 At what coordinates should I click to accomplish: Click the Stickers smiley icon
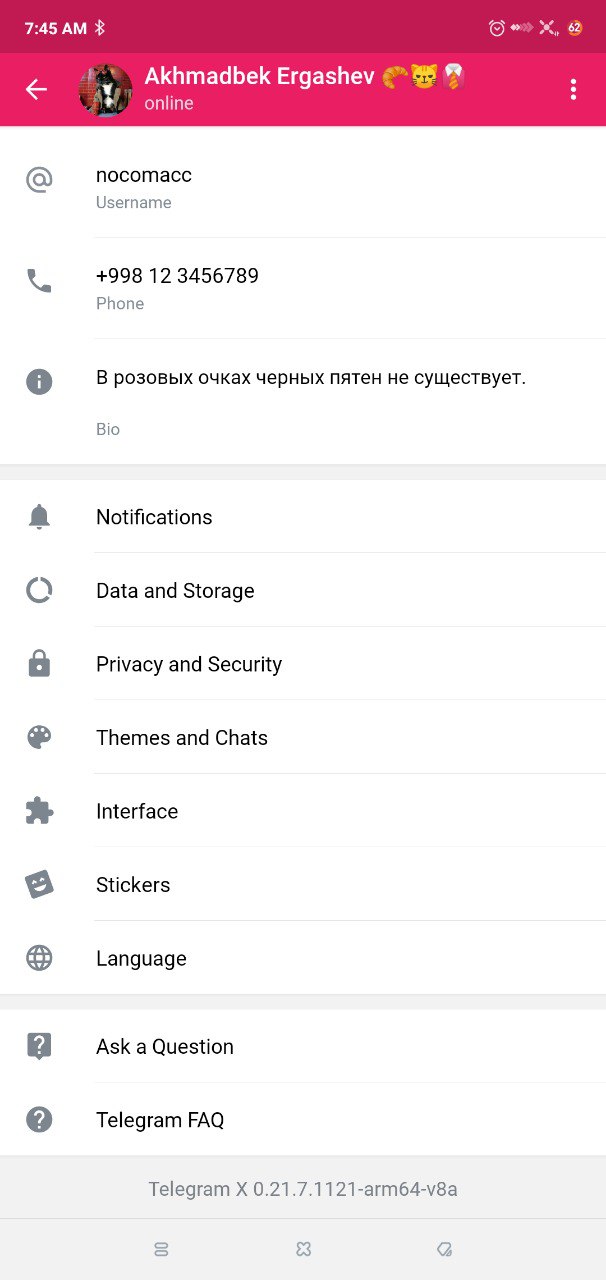[x=39, y=885]
